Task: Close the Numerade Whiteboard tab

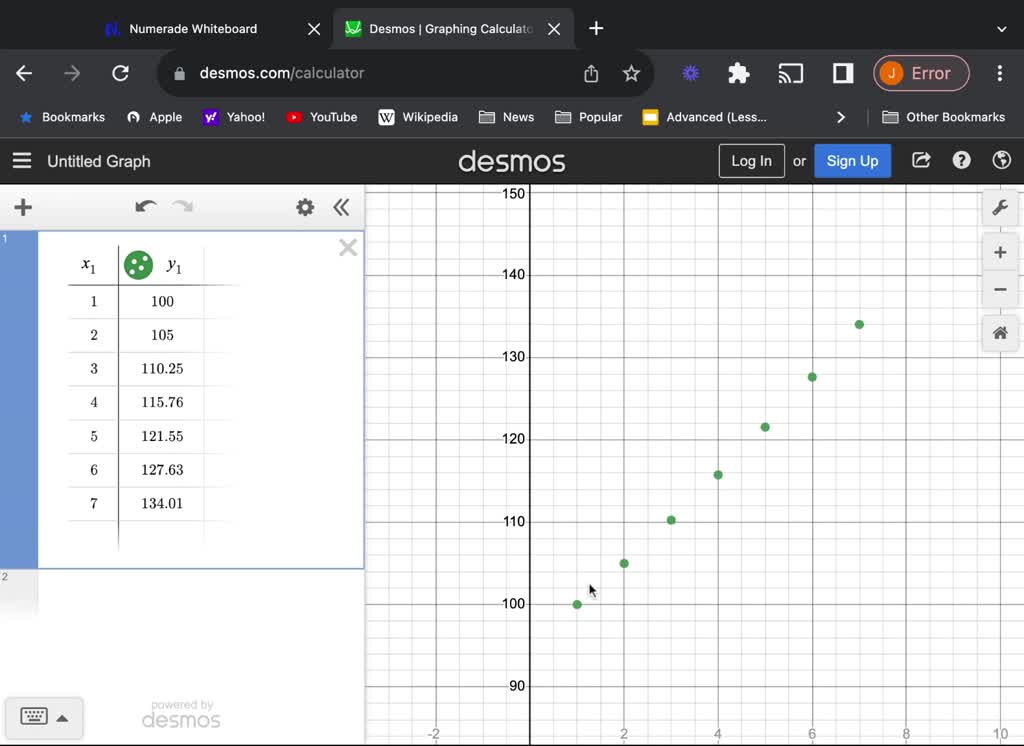Action: (314, 29)
